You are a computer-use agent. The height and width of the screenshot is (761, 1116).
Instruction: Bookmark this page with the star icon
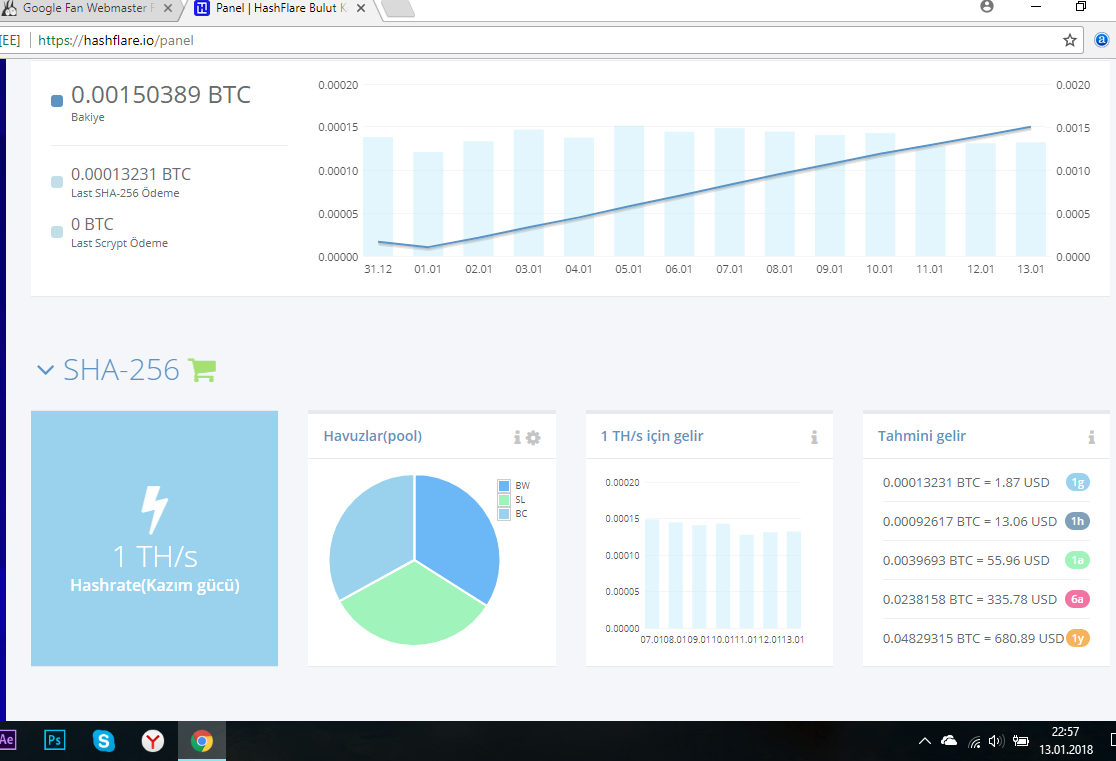pyautogui.click(x=1069, y=41)
